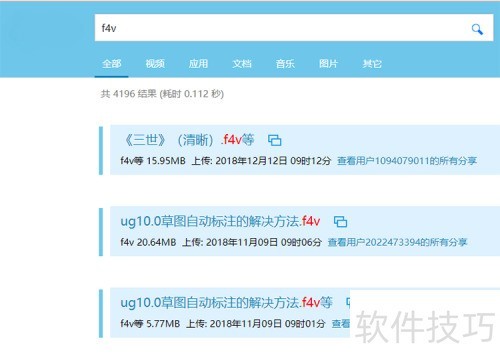Image resolution: width=500 pixels, height=364 pixels.
Task: View all shares of user 2022473394
Action: point(397,242)
